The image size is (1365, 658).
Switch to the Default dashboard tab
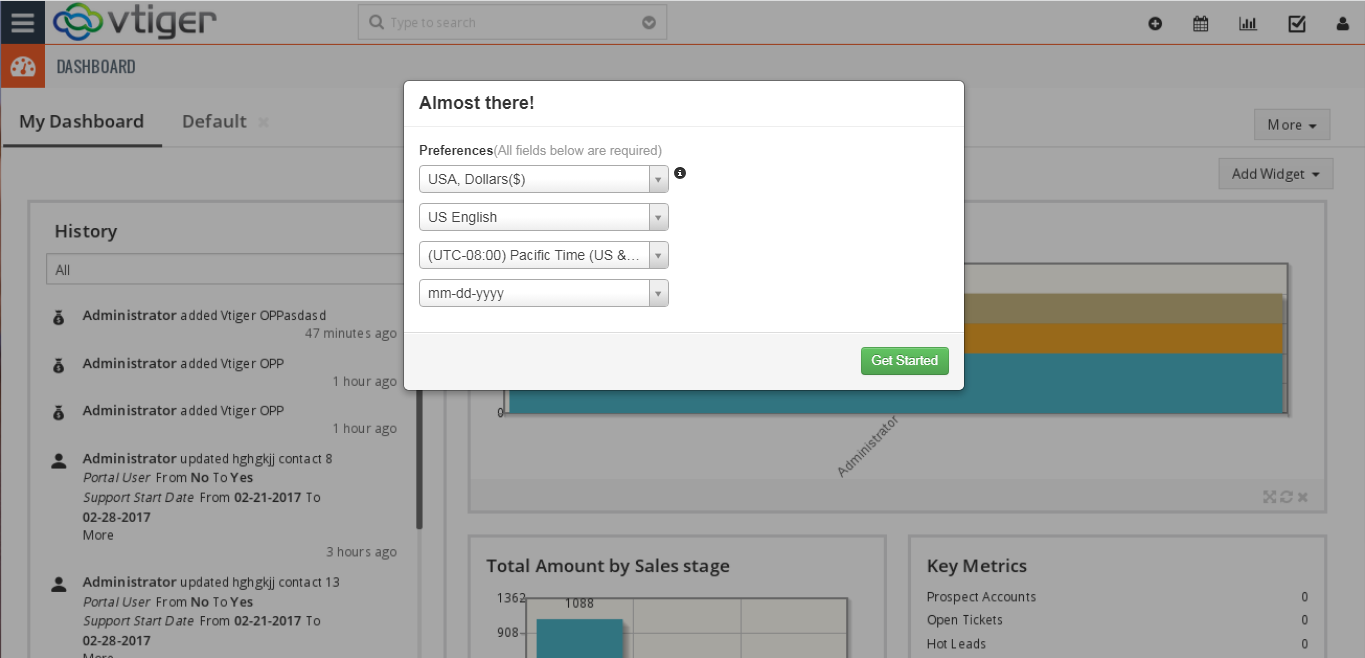[213, 121]
